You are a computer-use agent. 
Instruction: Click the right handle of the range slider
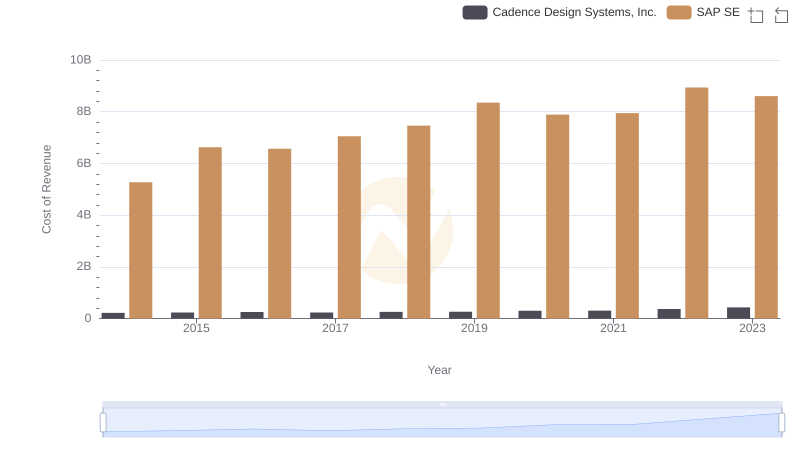[x=781, y=423]
